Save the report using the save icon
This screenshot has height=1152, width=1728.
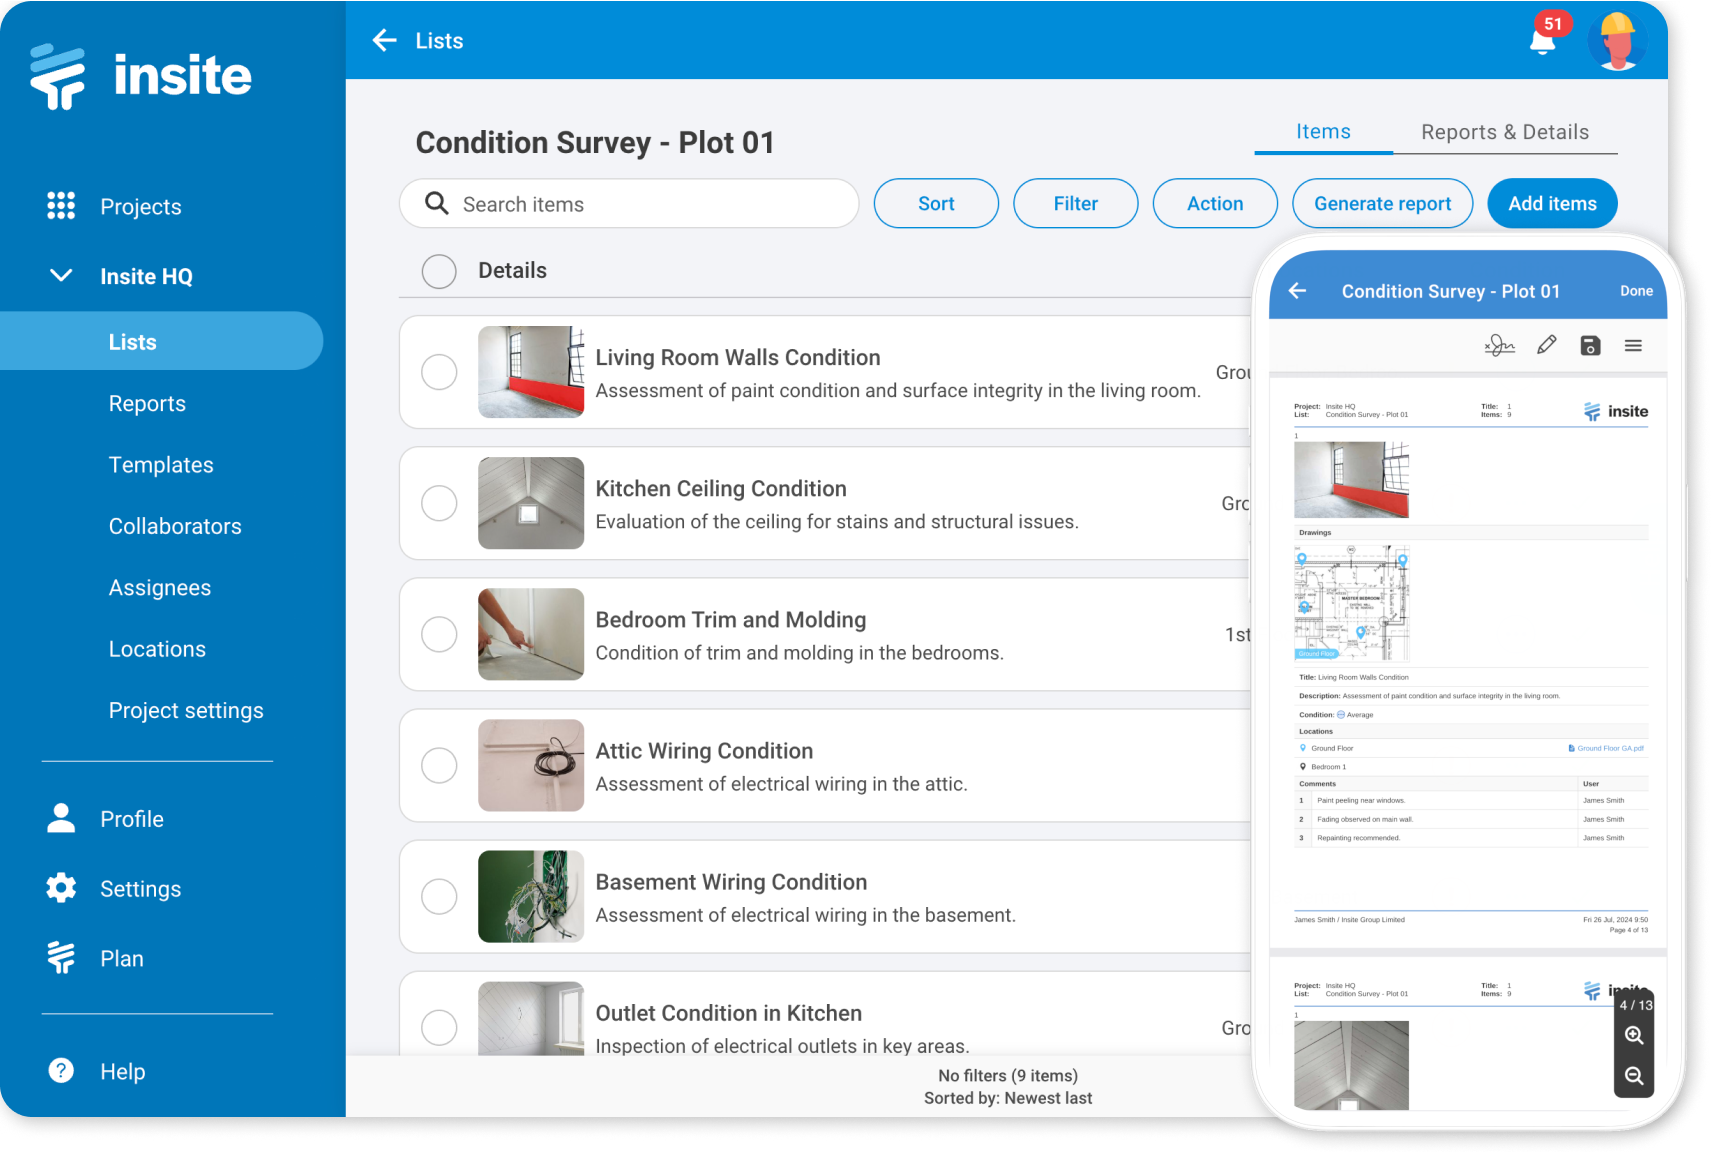tap(1590, 344)
